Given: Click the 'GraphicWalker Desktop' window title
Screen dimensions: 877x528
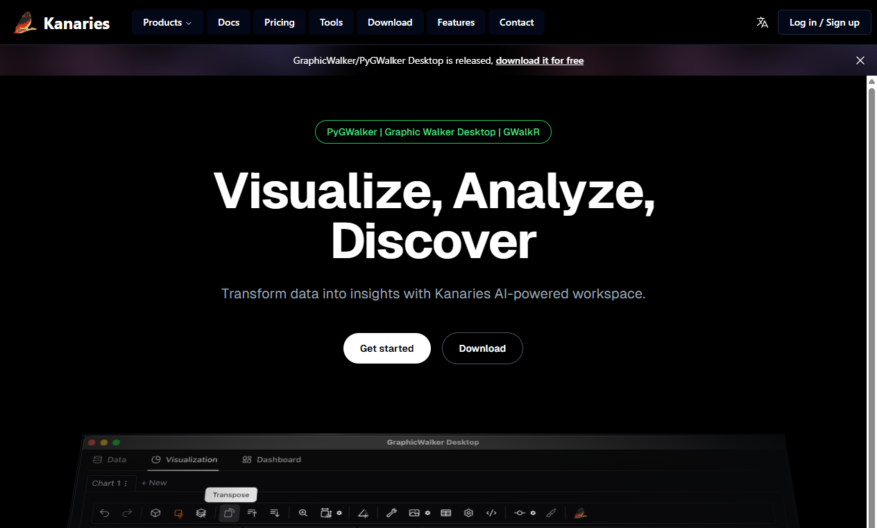Looking at the screenshot, I should [x=433, y=442].
